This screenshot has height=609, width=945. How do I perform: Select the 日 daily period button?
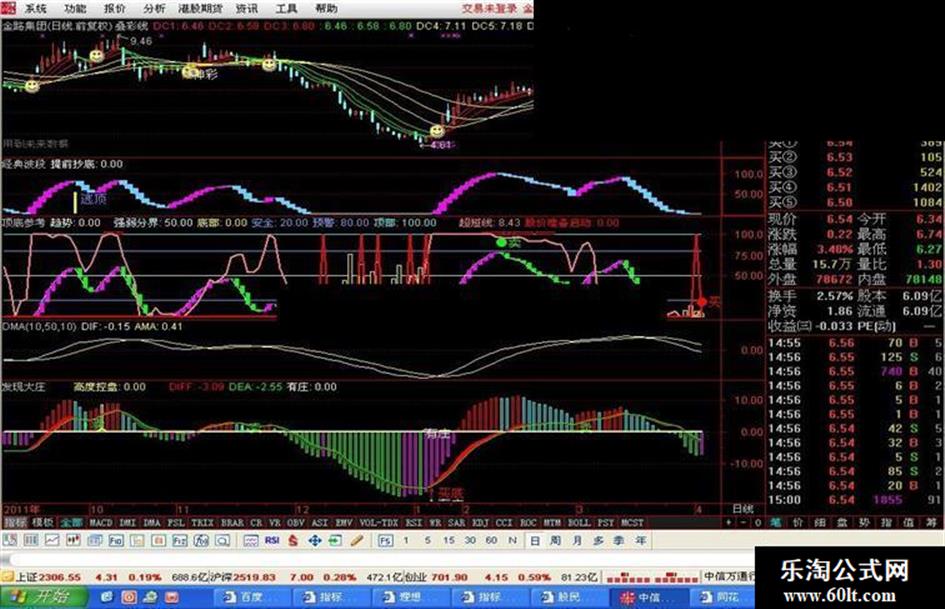point(535,541)
